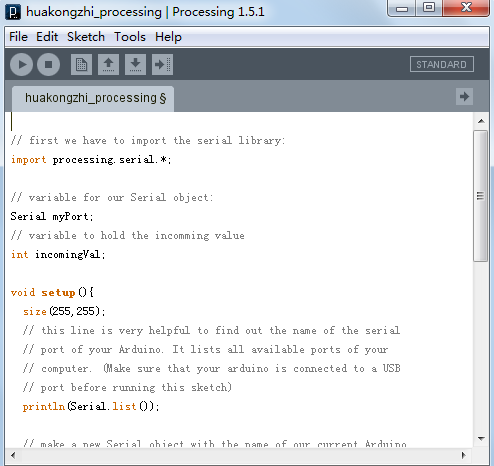The height and width of the screenshot is (466, 494).
Task: Open the Sketch menu
Action: point(86,37)
